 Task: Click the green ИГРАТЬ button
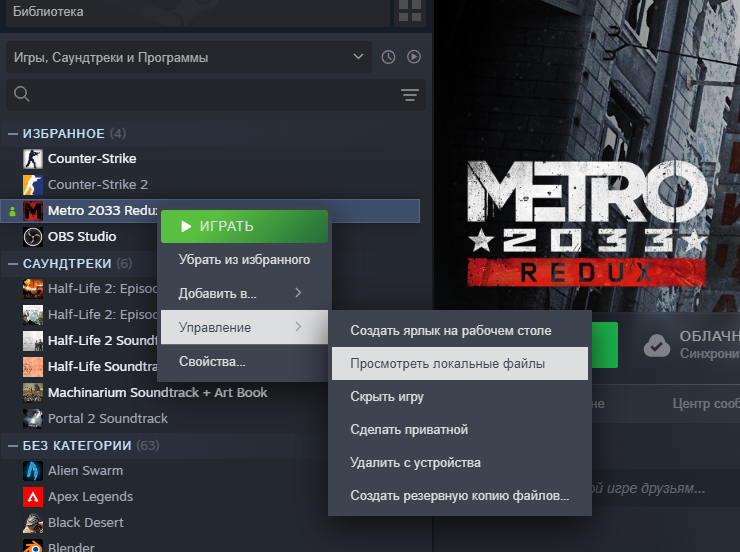(244, 226)
